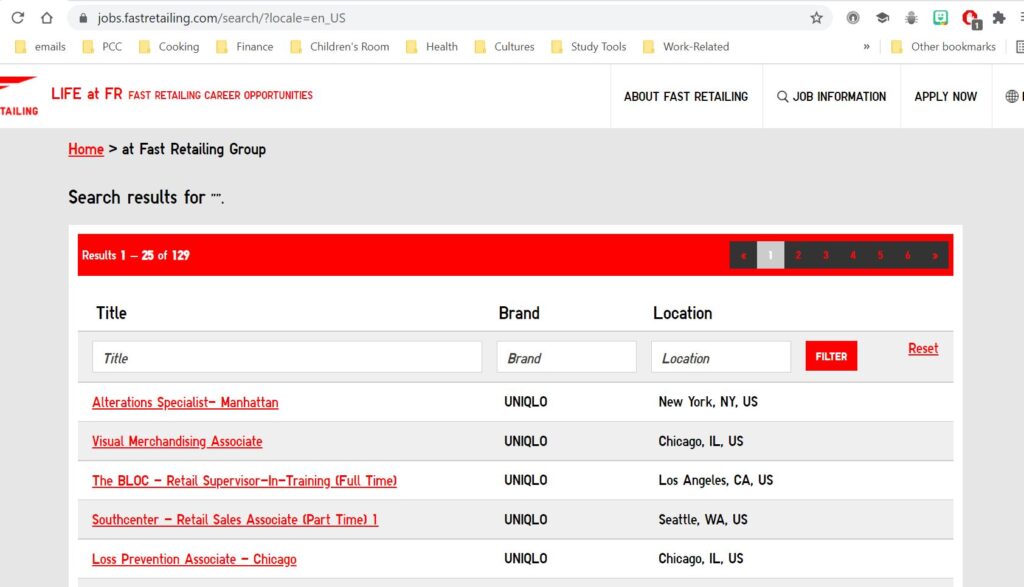This screenshot has height=587, width=1024.
Task: Click the Fast Retailing logo
Action: click(18, 96)
